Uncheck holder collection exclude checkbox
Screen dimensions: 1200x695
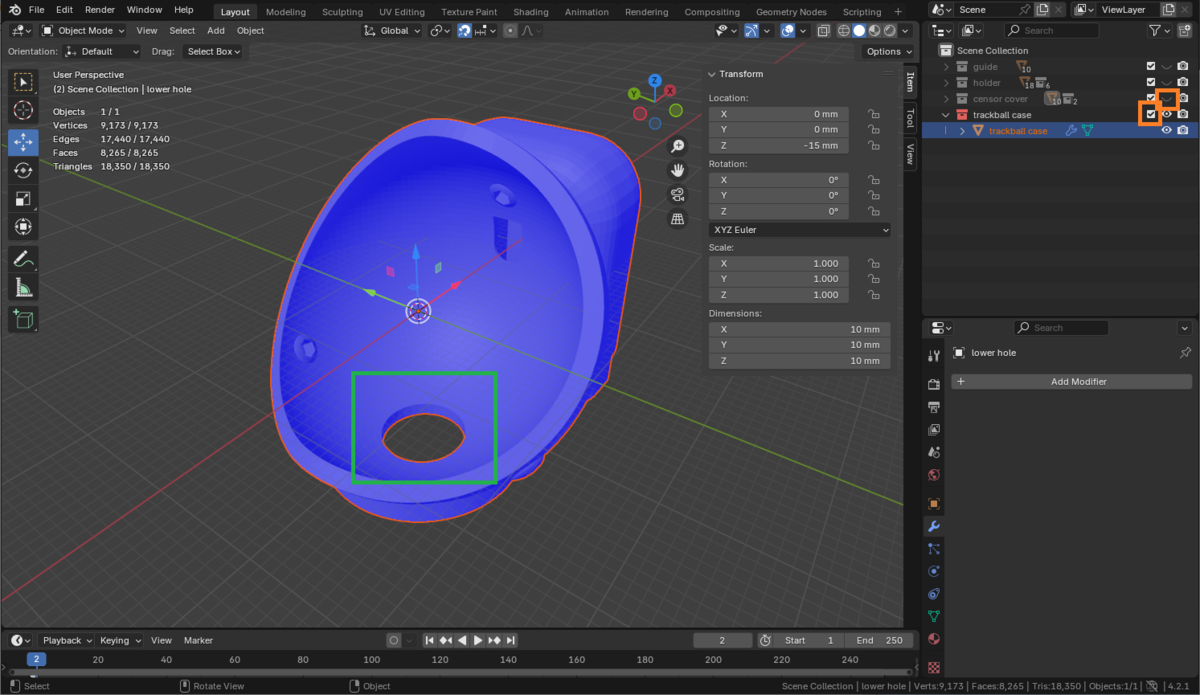pyautogui.click(x=1151, y=83)
